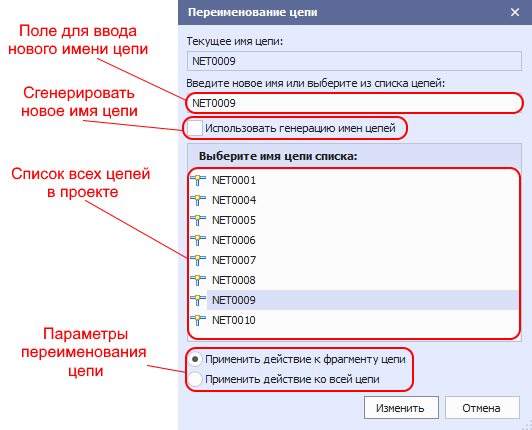
Task: Select Применить действие к фрагменту цепи radio
Action: [195, 359]
